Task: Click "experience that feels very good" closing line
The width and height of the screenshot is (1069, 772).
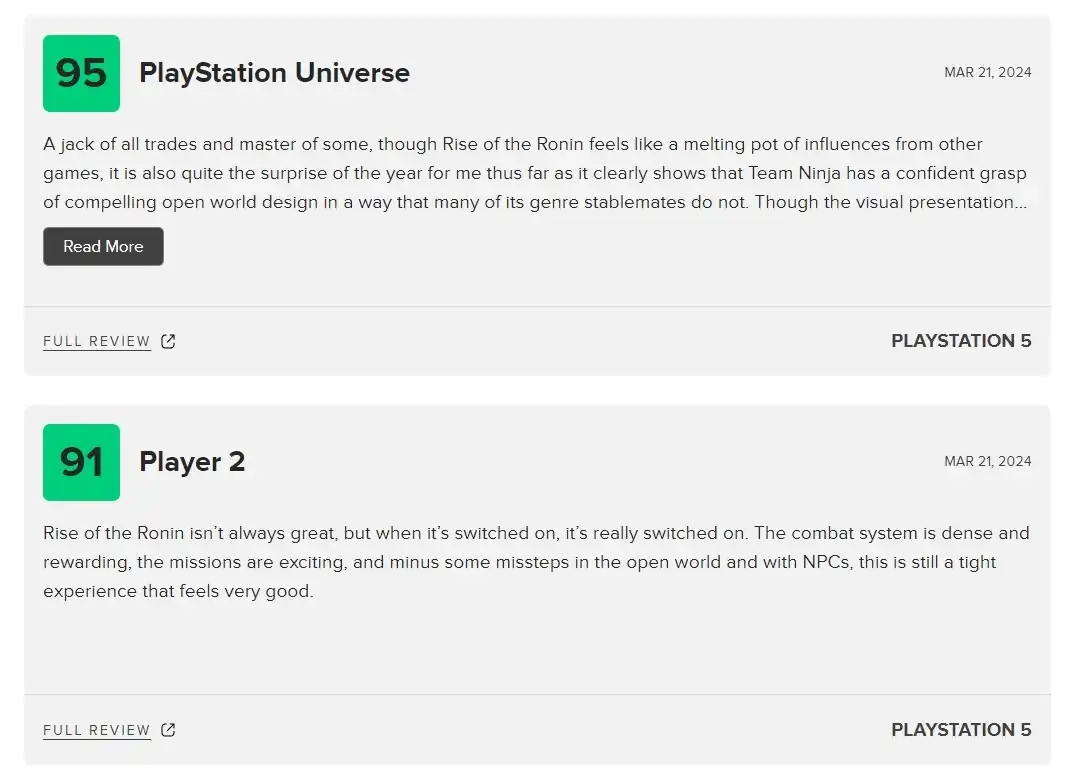Action: pyautogui.click(x=178, y=592)
